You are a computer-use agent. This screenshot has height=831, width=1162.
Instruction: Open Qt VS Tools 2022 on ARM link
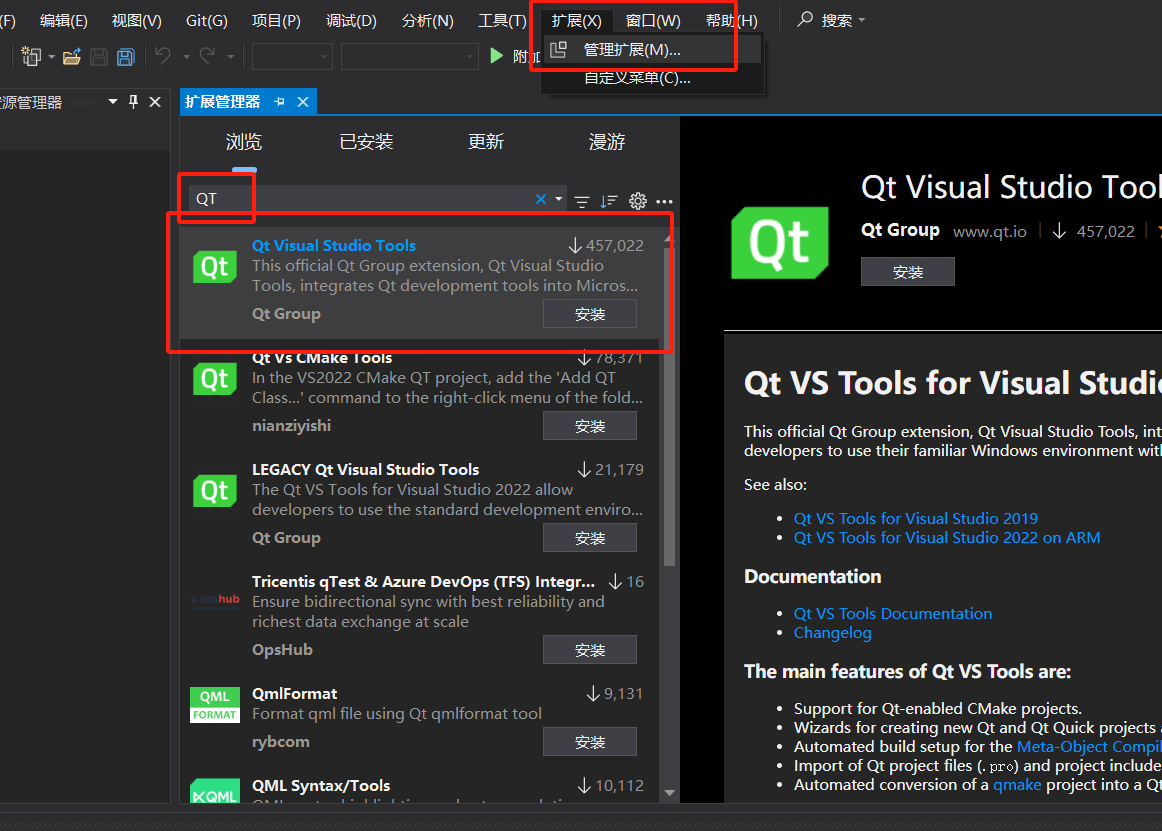(947, 537)
